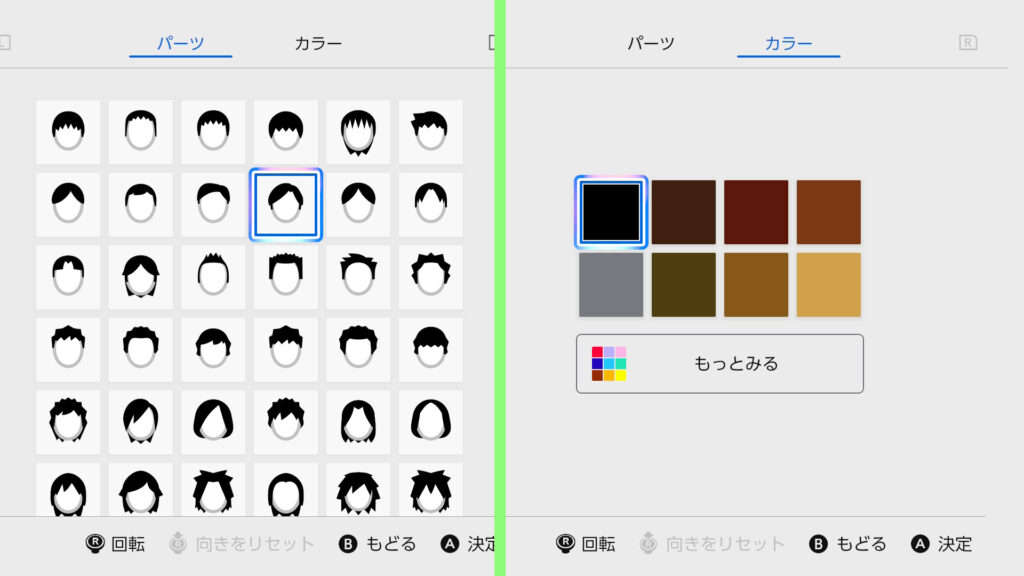Click もどる in the left panel footer
The height and width of the screenshot is (576, 1024).
tap(378, 544)
